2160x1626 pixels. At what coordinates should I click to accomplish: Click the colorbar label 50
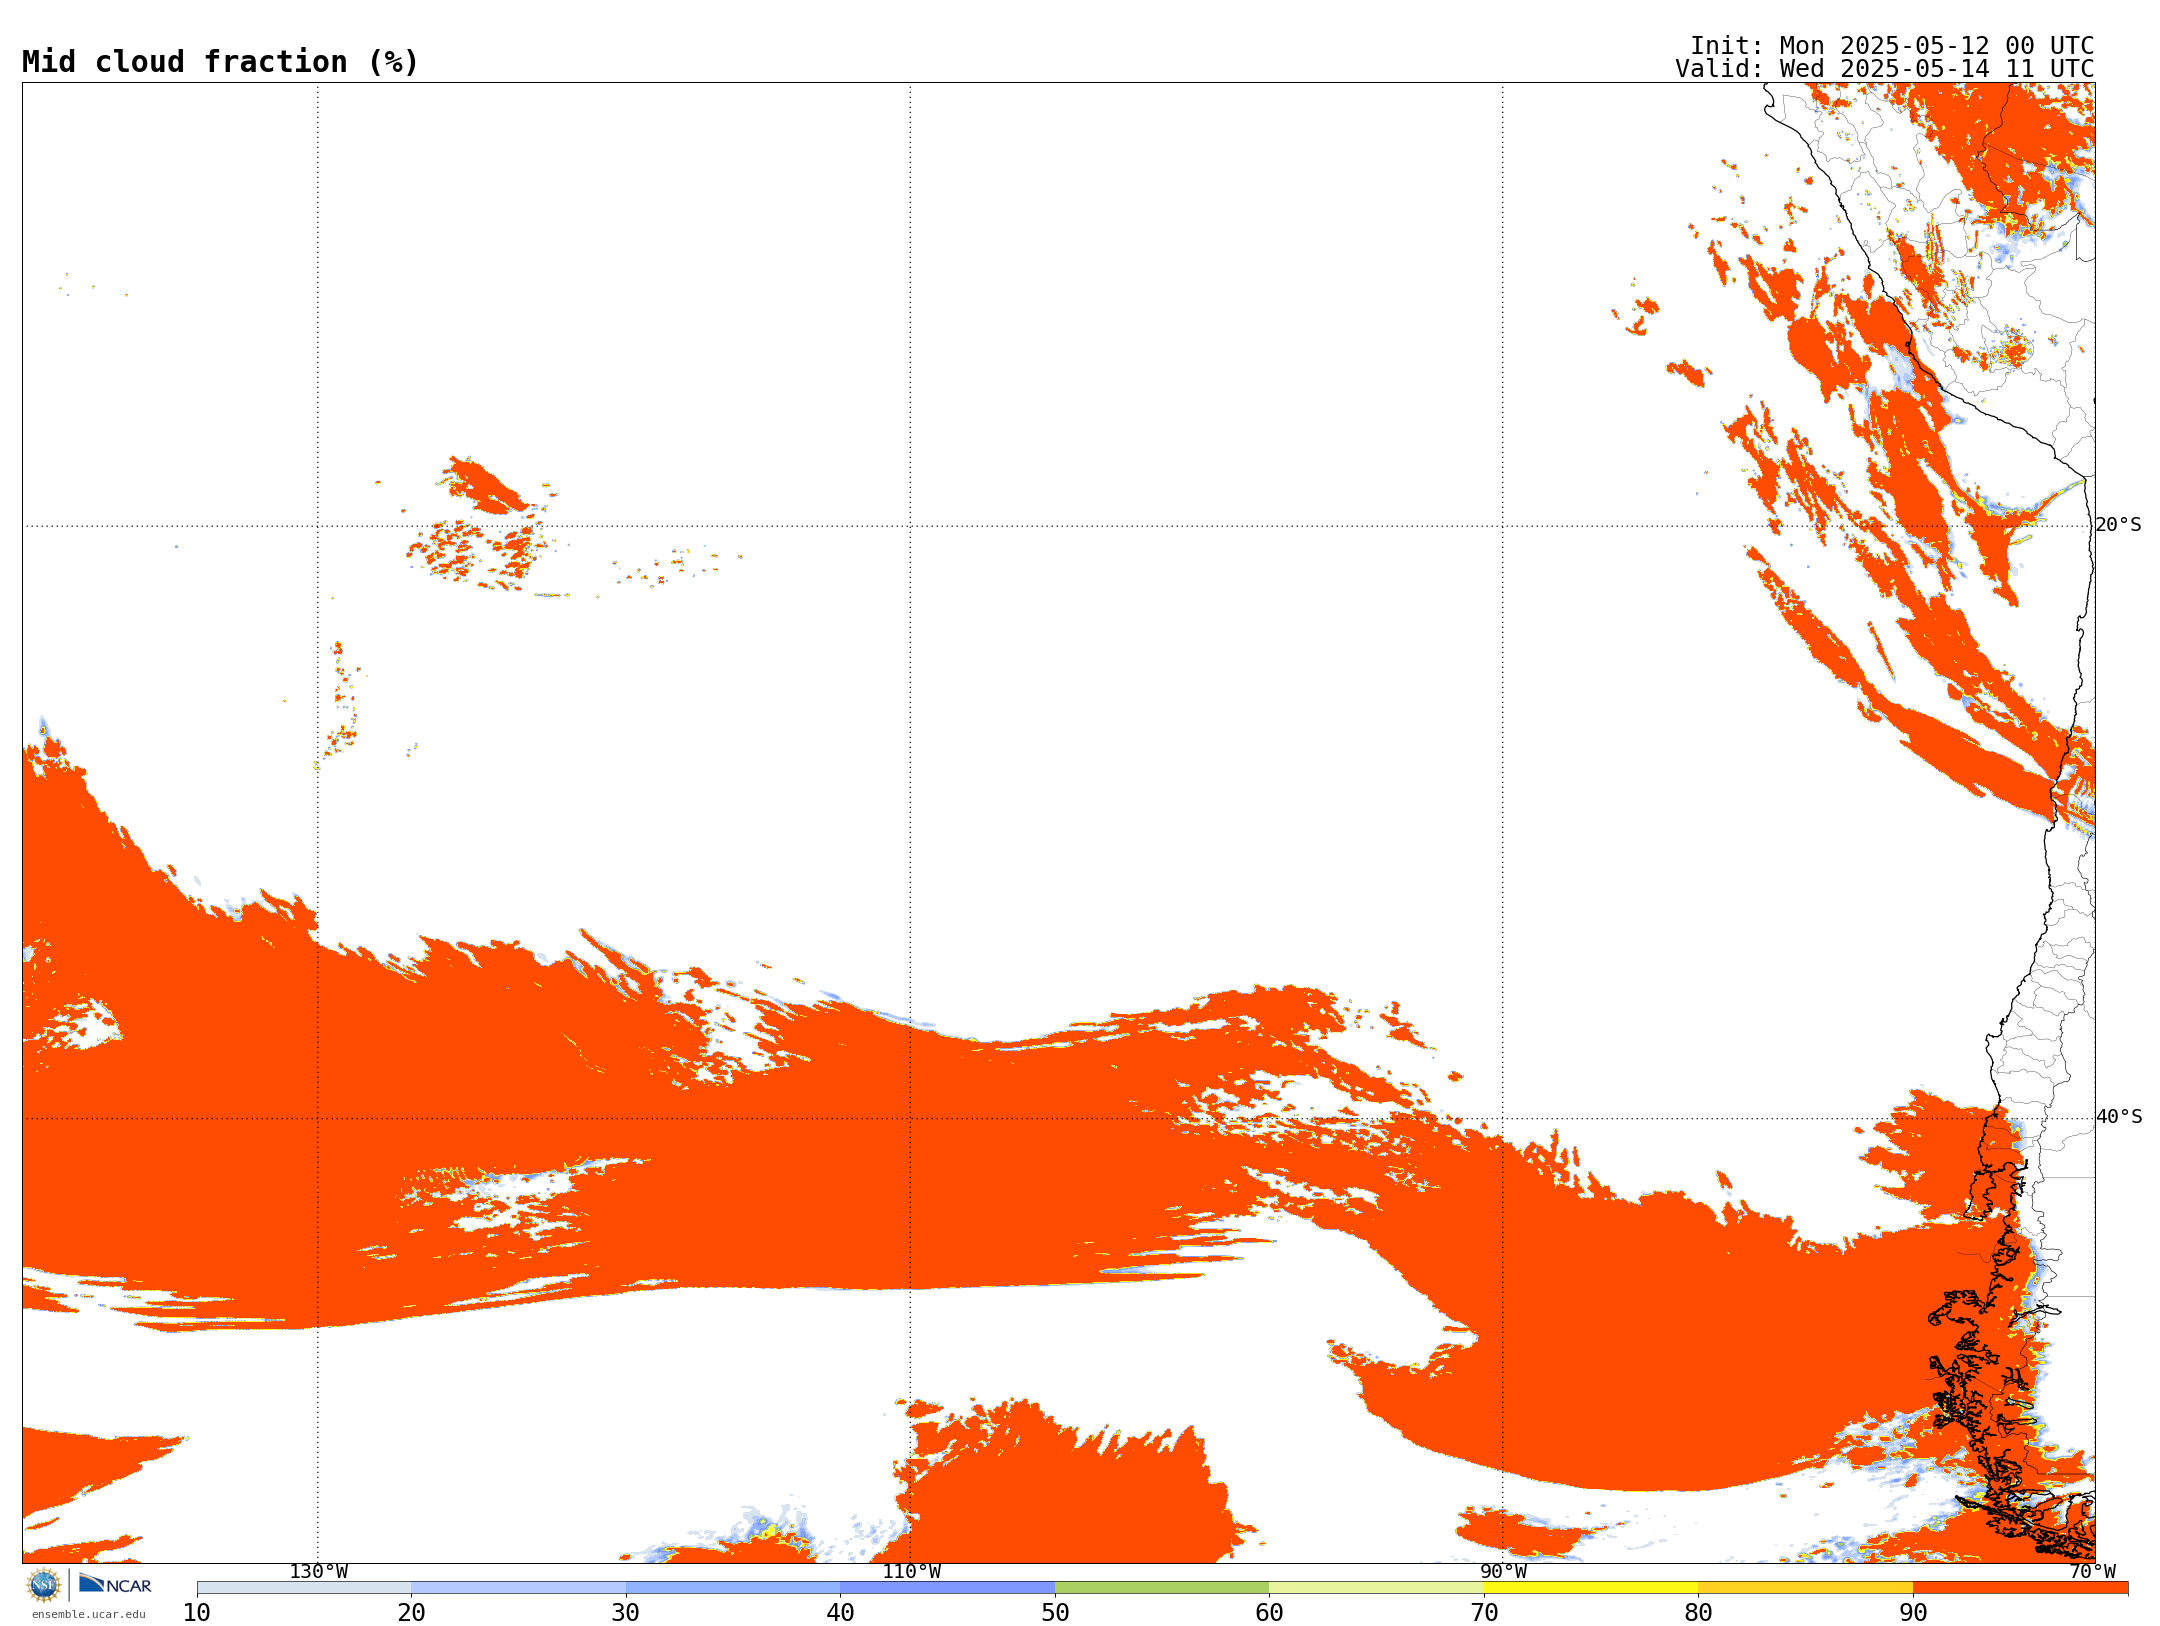coord(1055,1612)
